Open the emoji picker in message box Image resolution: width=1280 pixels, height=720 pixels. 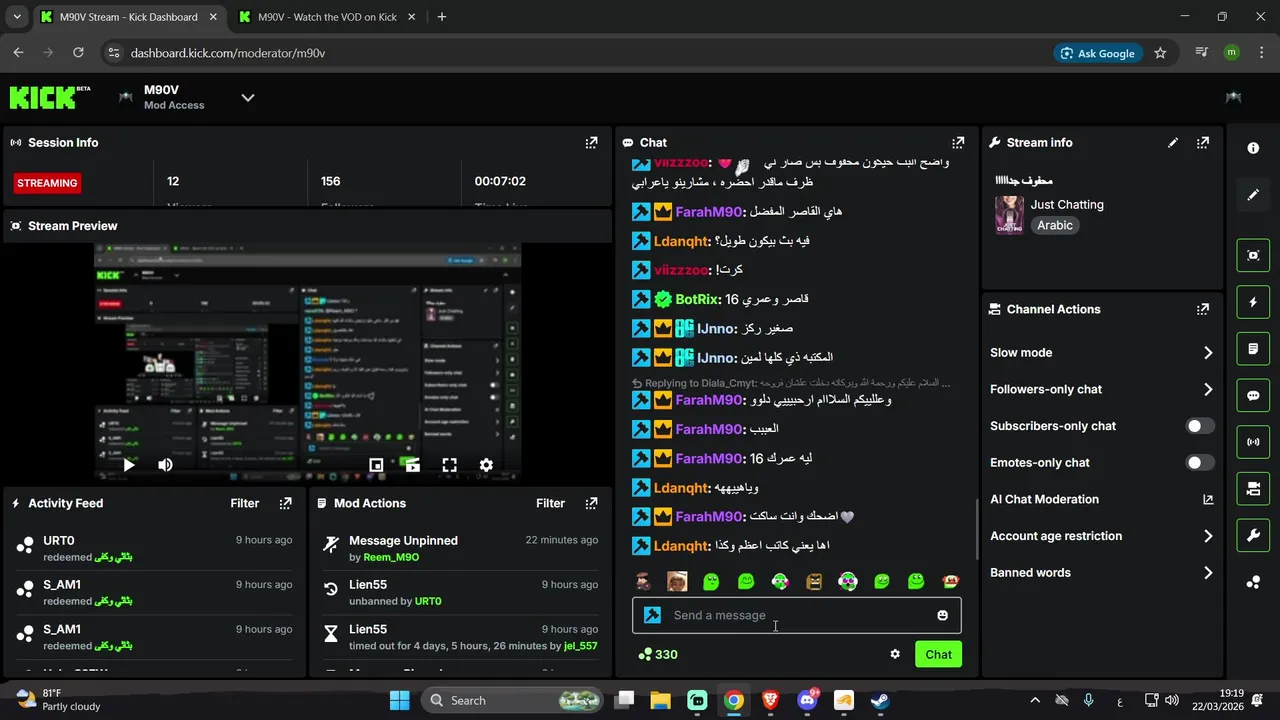[x=942, y=615]
